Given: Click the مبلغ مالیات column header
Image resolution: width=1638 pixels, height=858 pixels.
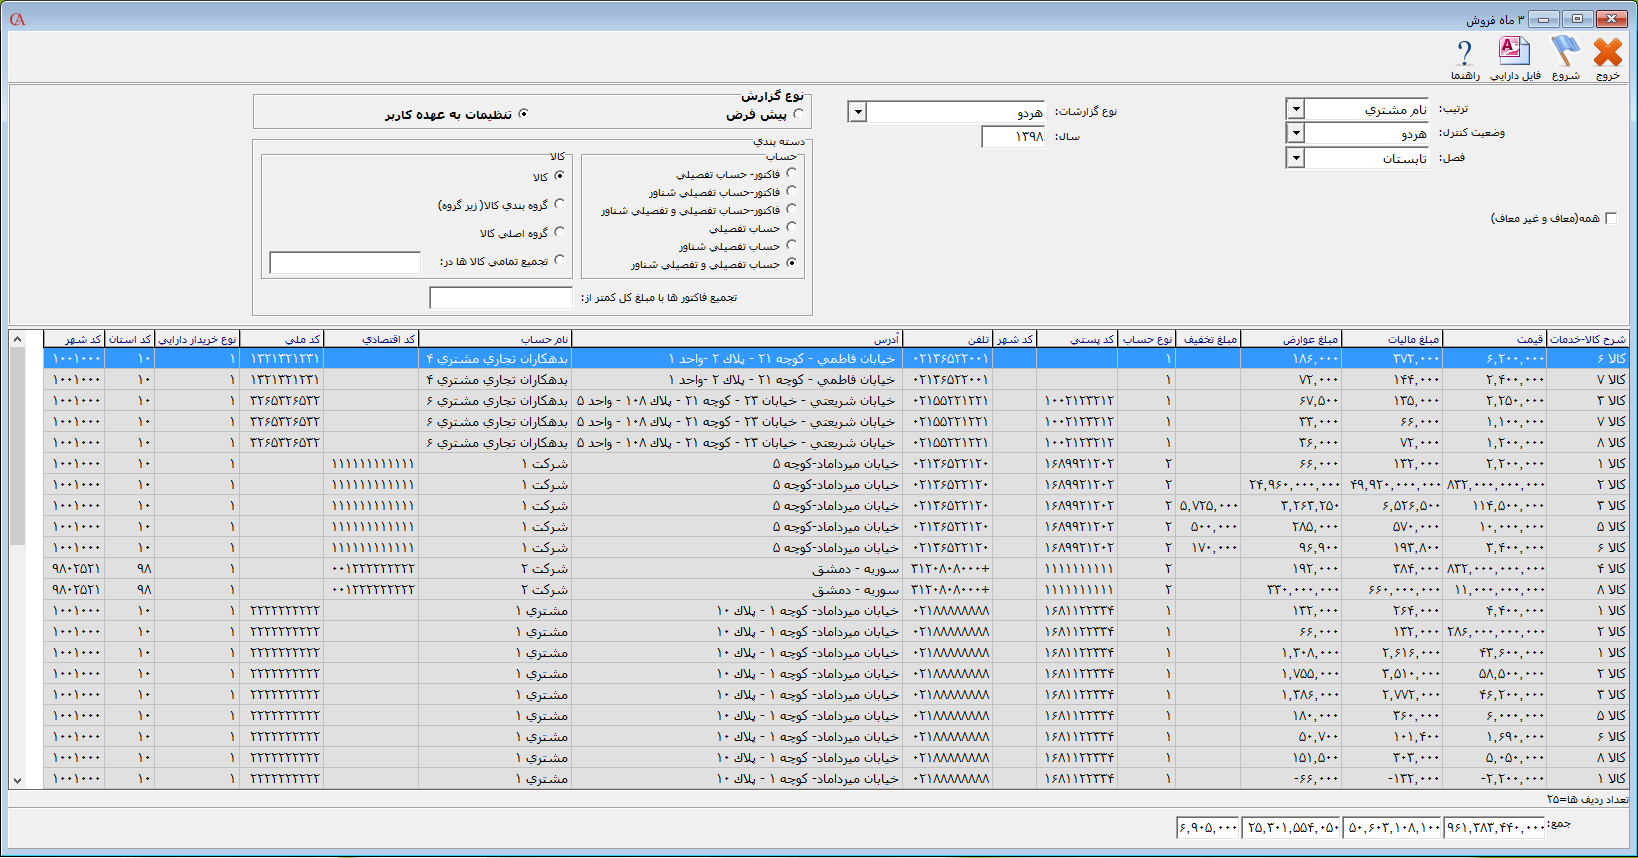Looking at the screenshot, I should (x=1391, y=339).
